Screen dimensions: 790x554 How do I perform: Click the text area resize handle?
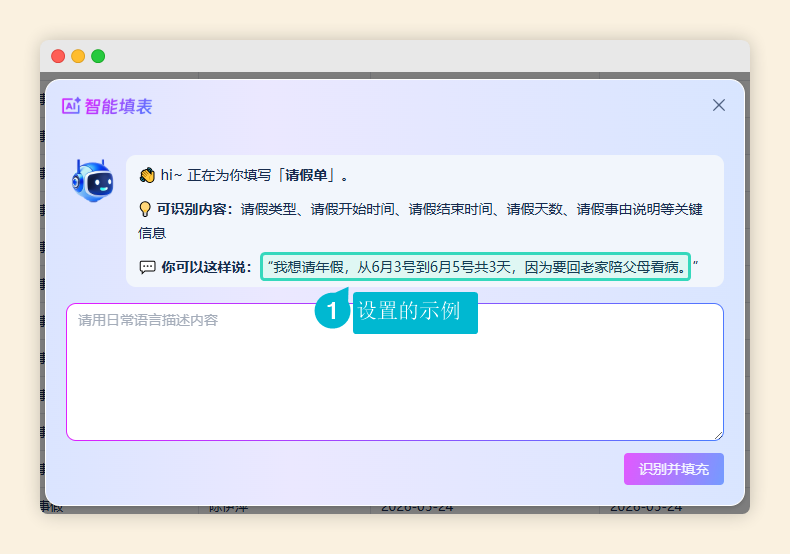[x=718, y=436]
